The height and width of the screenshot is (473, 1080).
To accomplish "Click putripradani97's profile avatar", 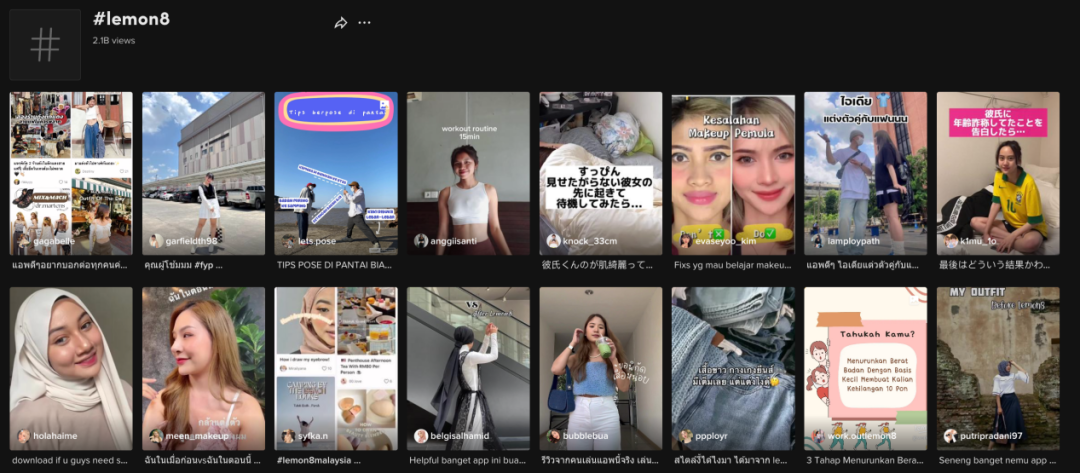I will tap(950, 436).
